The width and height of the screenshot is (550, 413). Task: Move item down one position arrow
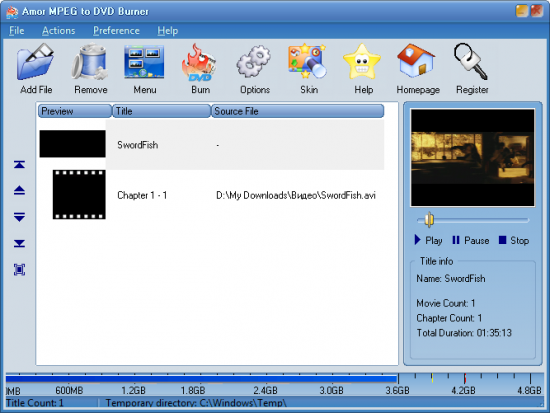click(x=19, y=217)
